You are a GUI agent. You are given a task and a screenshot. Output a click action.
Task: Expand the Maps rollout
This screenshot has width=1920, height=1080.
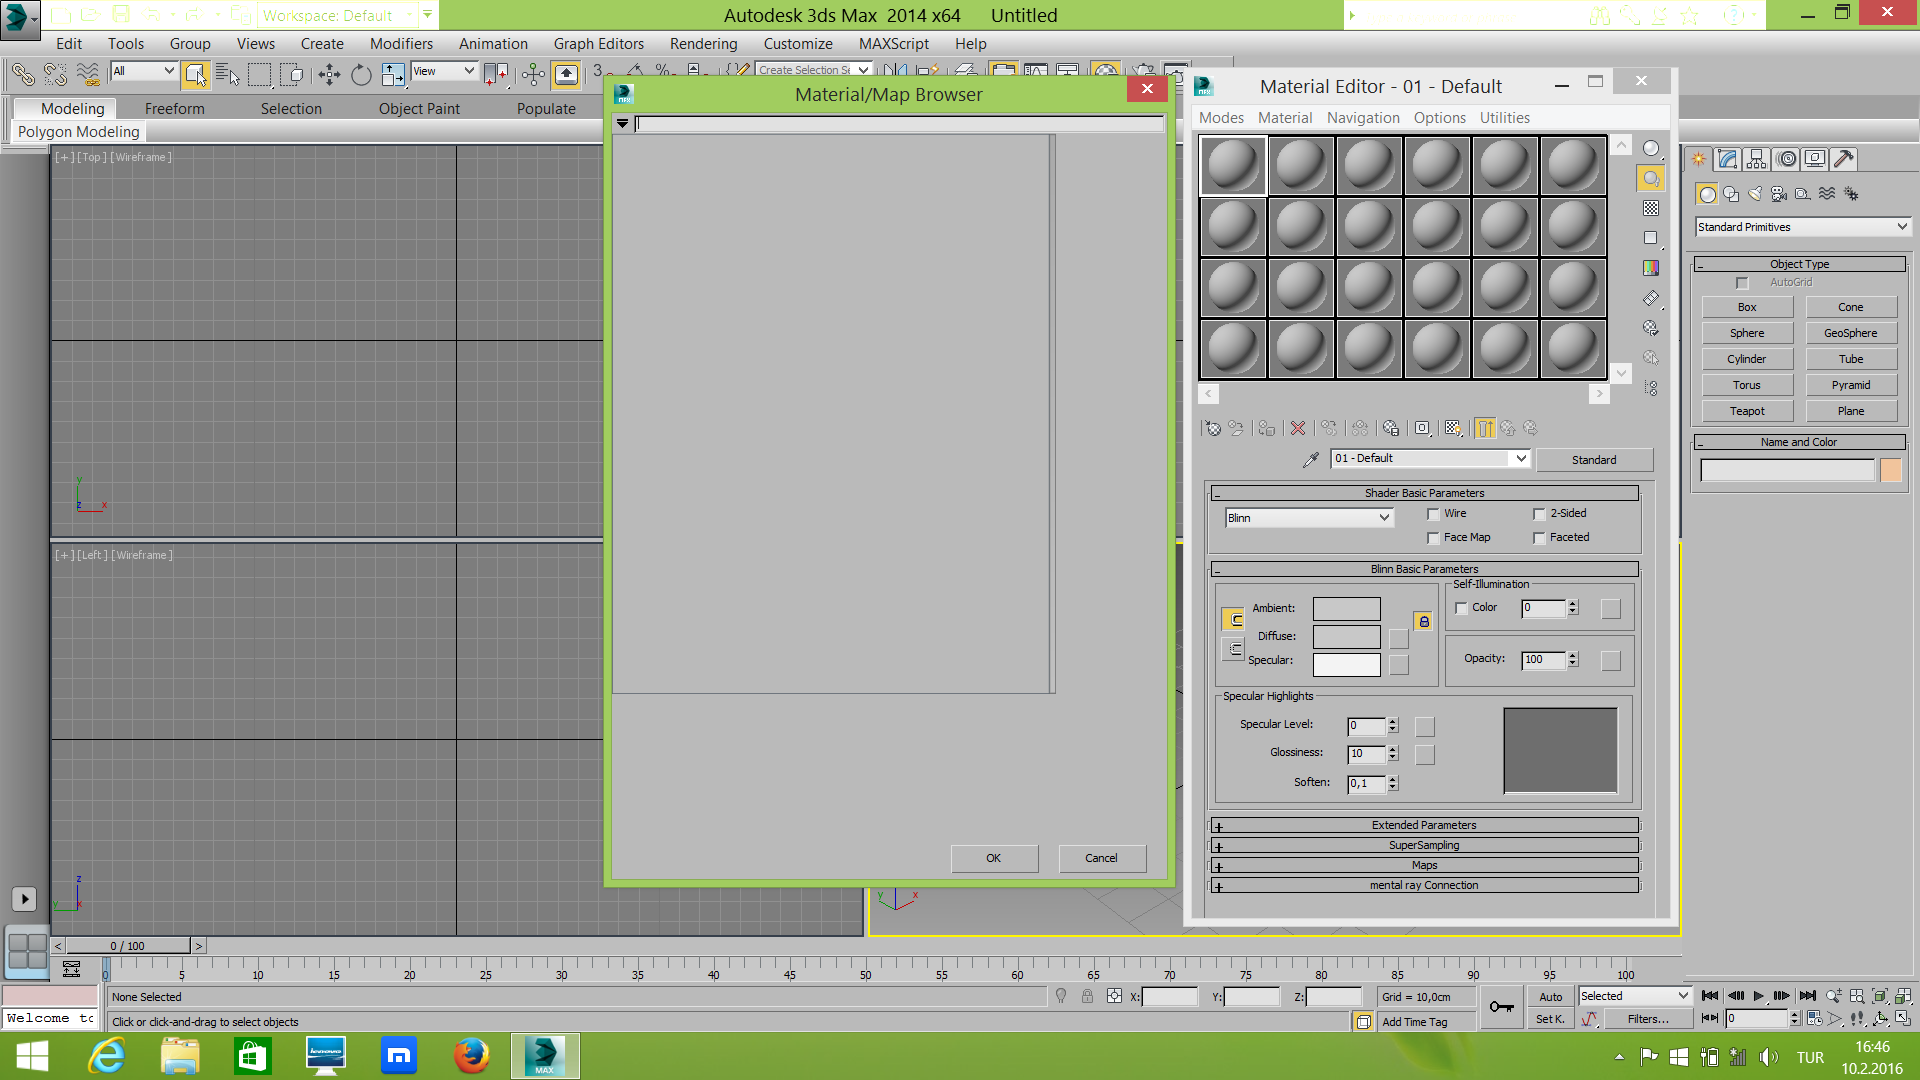[1424, 865]
